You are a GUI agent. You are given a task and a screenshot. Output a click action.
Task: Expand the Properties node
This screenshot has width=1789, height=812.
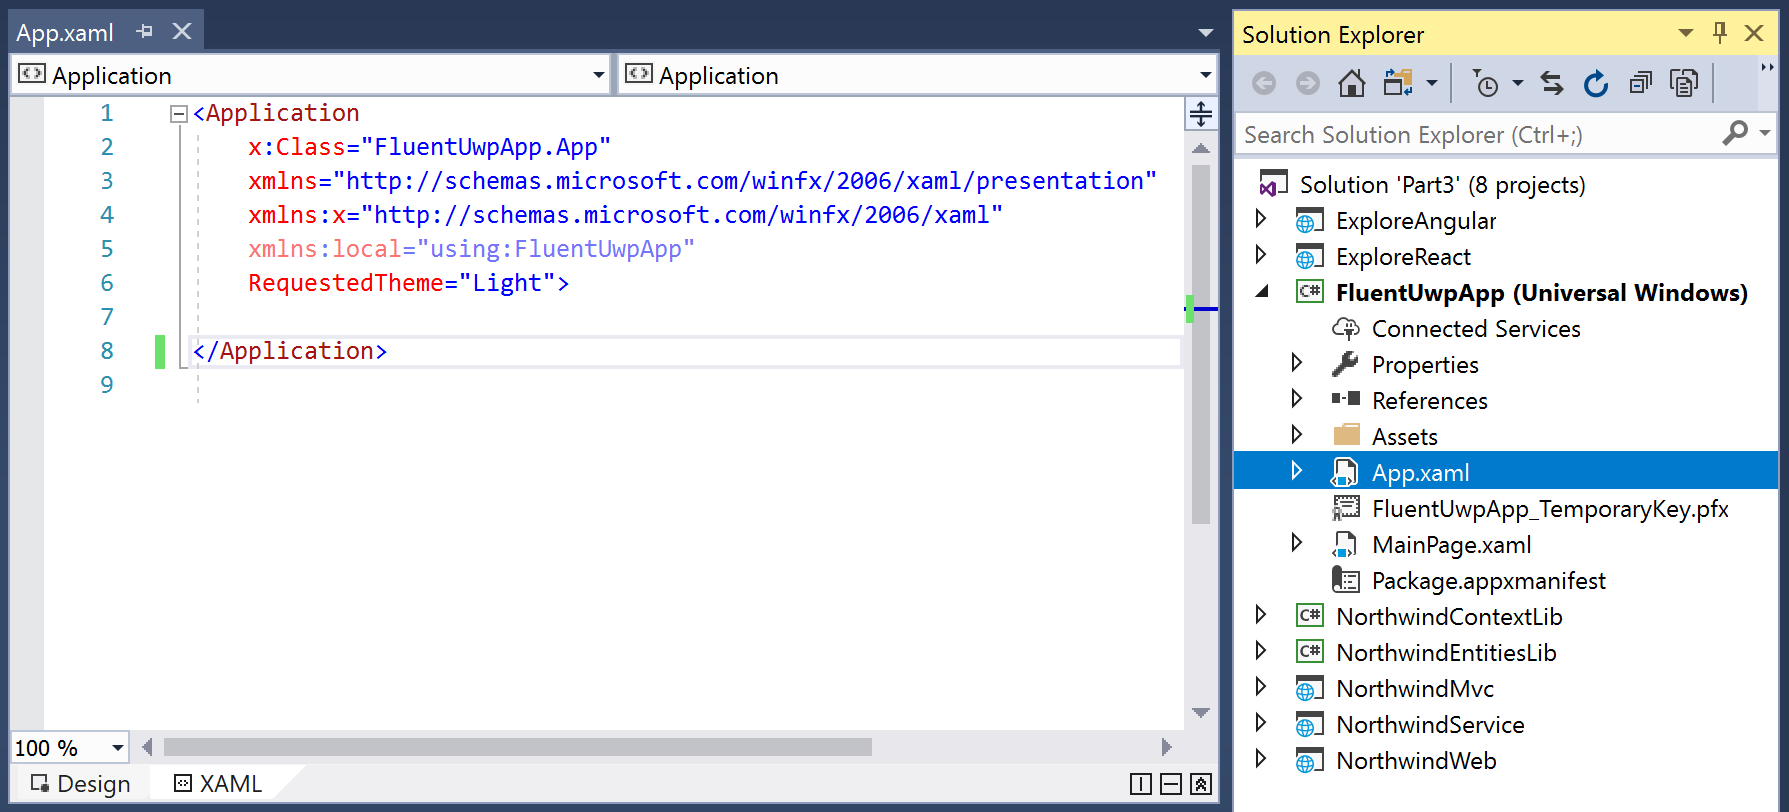tap(1297, 363)
